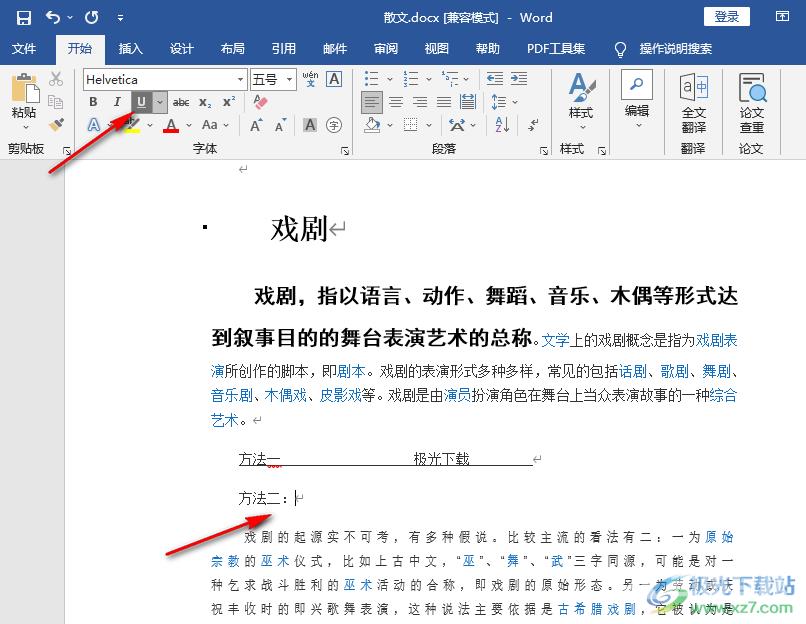
Task: Apply yellow text highlight color
Action: point(132,124)
